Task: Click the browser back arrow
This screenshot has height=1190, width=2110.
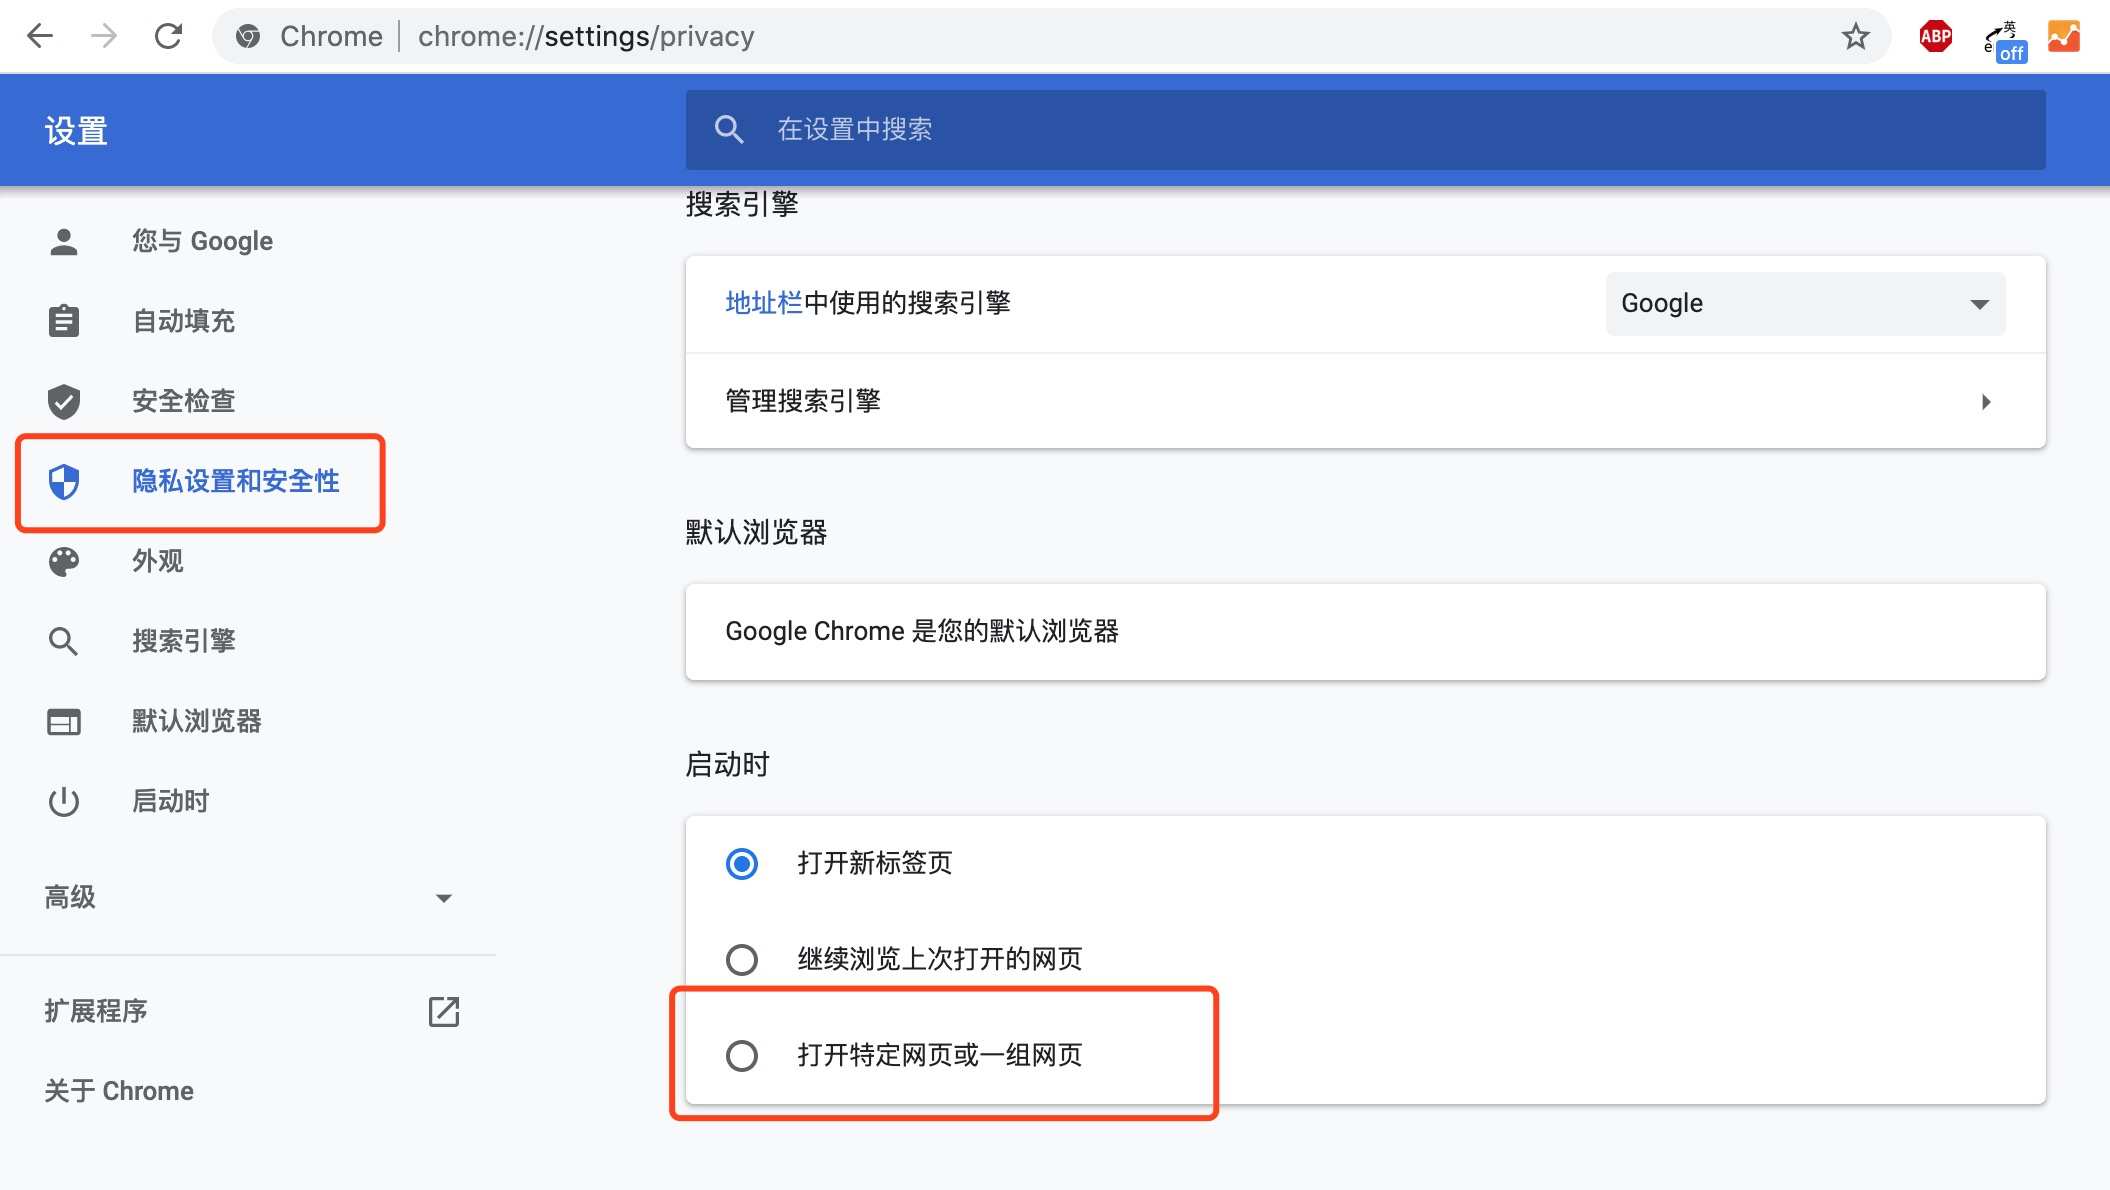Action: [40, 37]
